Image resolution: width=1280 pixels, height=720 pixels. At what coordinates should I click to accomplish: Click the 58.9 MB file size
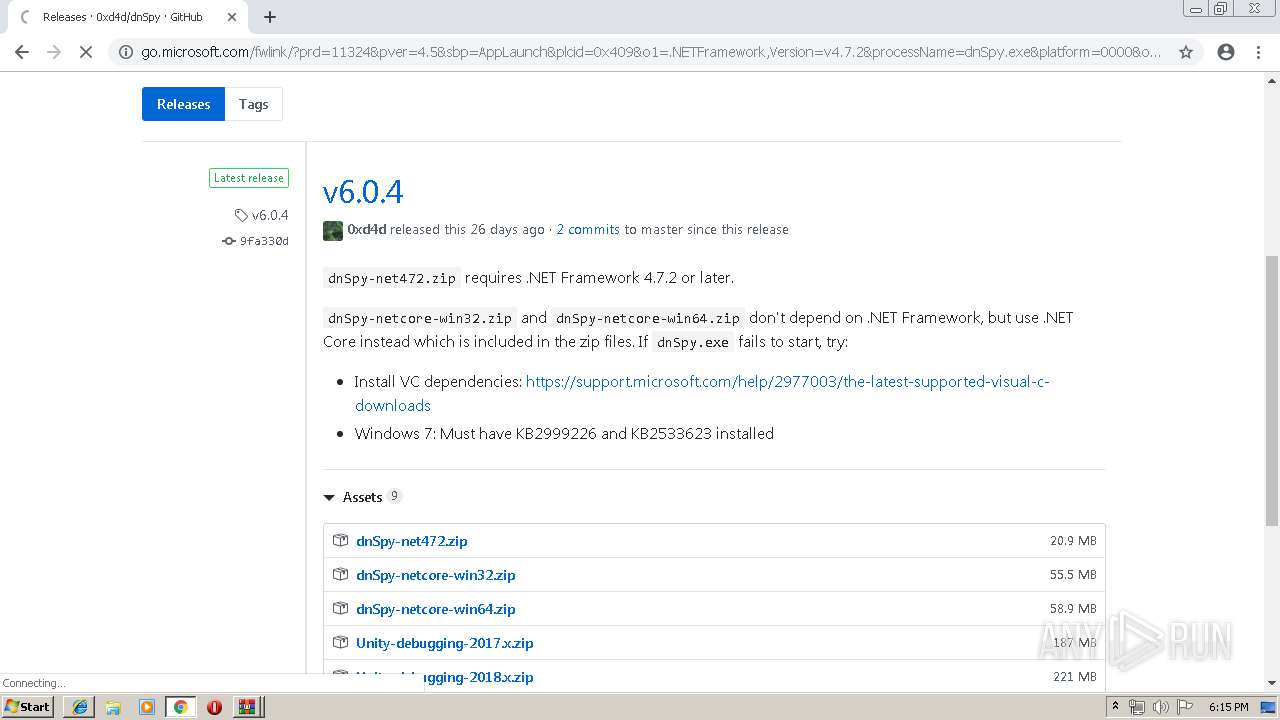click(1073, 609)
